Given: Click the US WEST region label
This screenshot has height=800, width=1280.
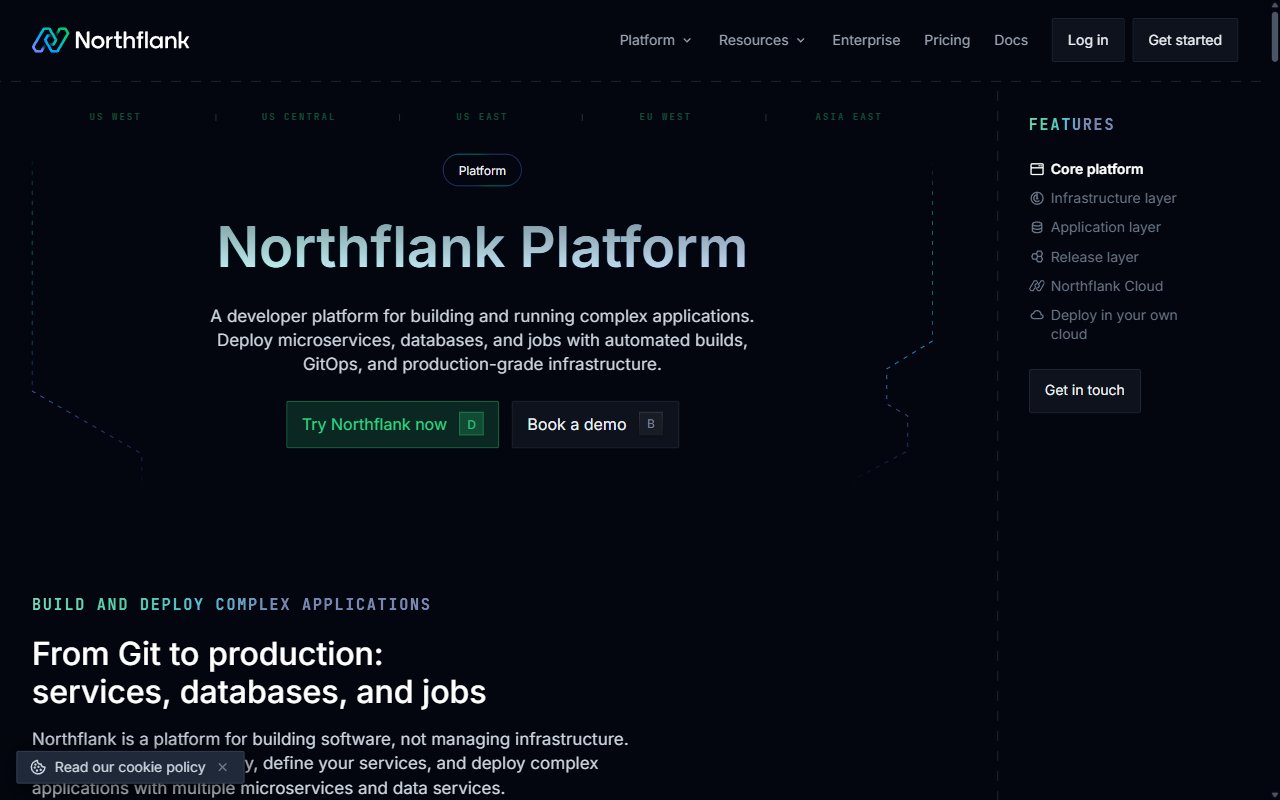Looking at the screenshot, I should click(115, 117).
